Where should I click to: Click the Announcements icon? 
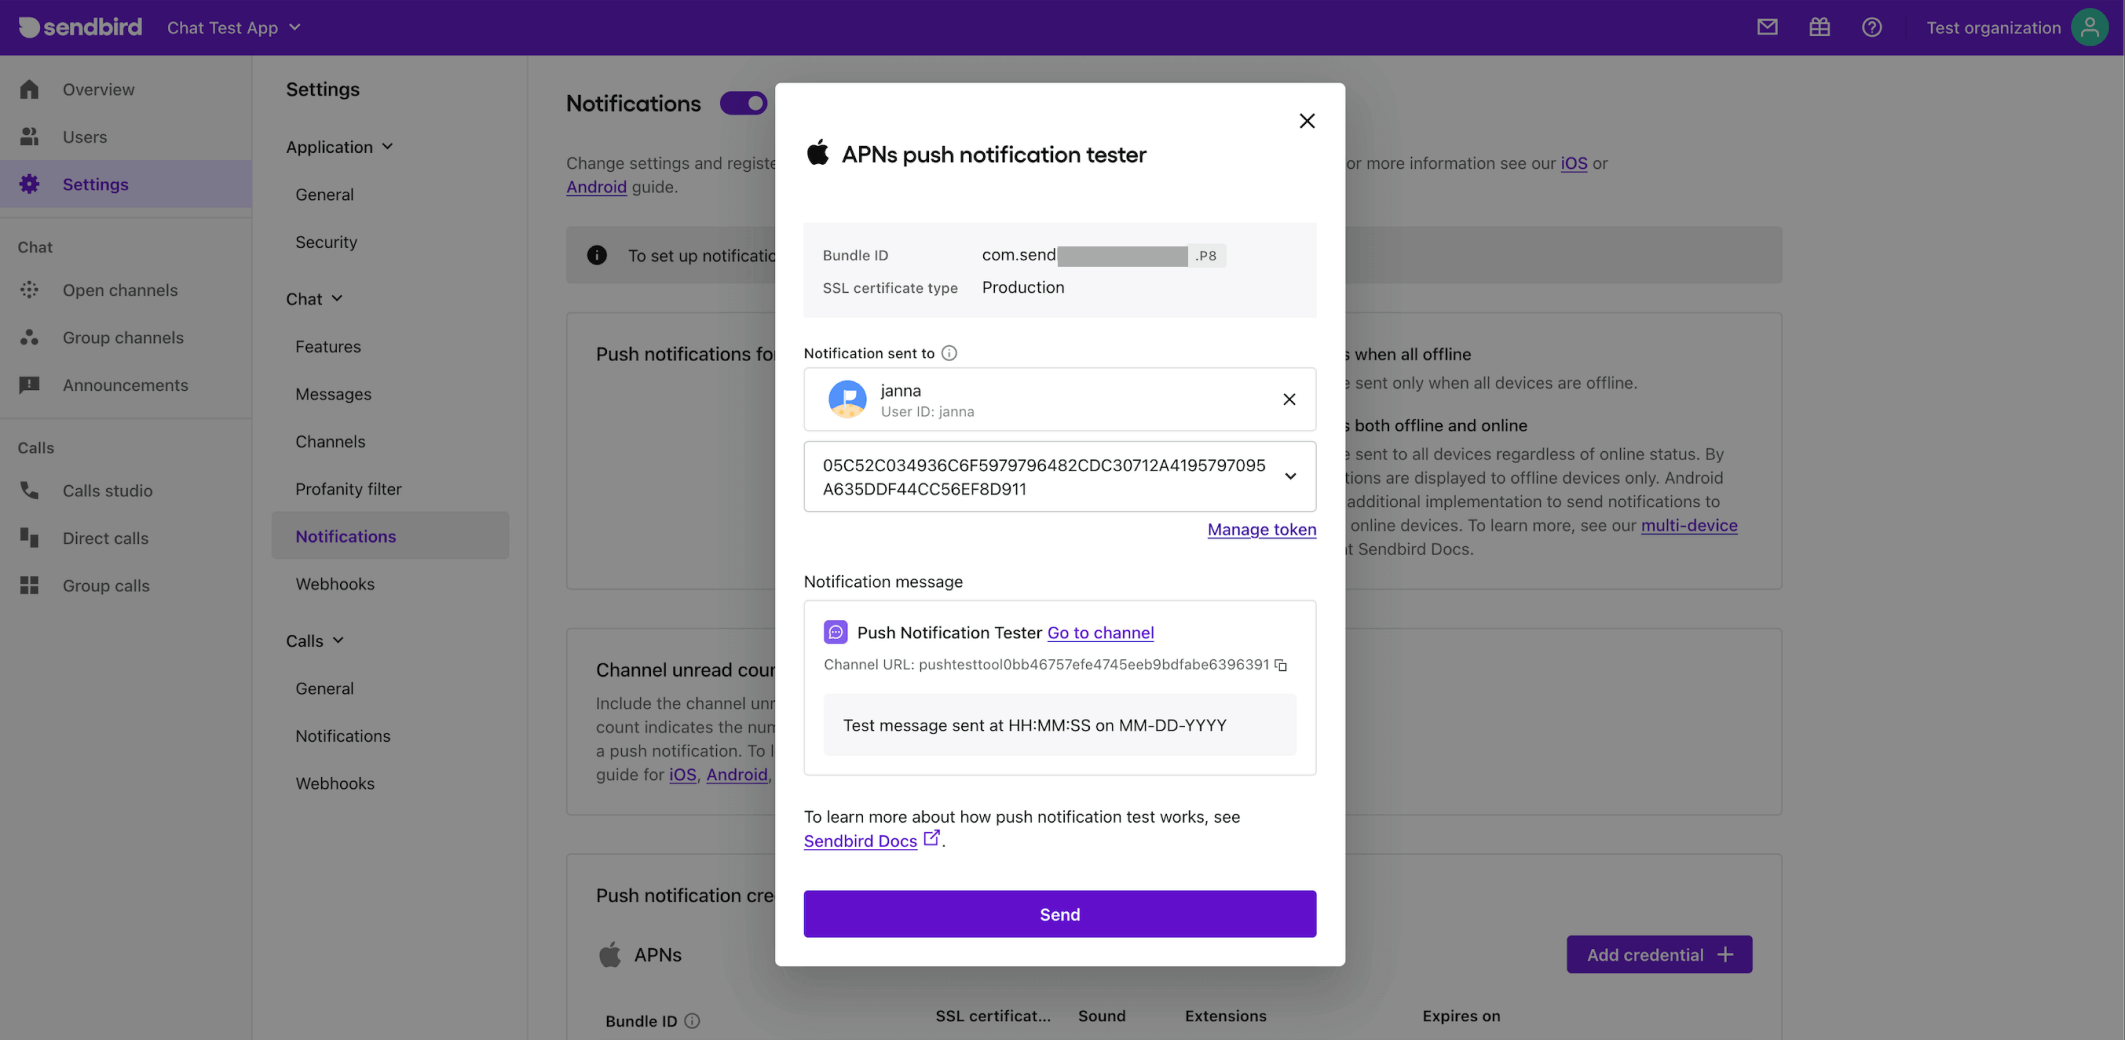point(29,385)
